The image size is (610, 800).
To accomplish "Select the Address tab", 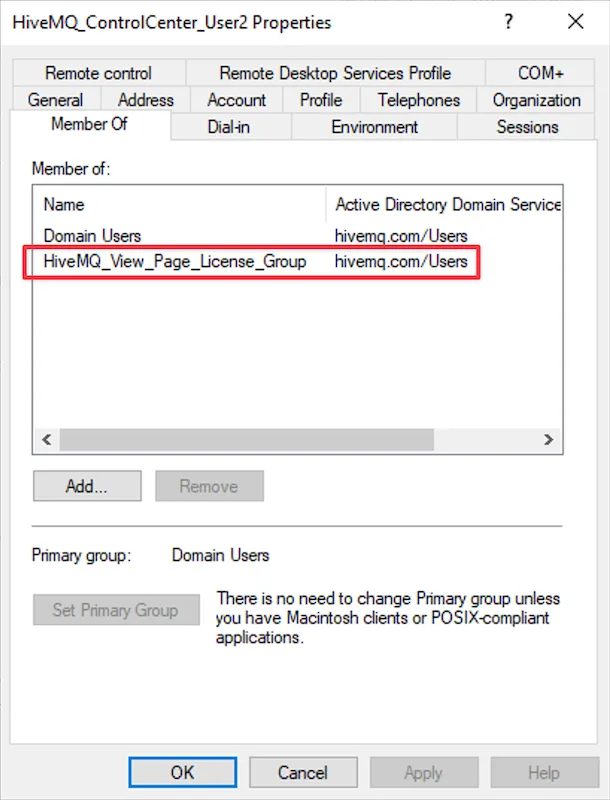I will coord(145,99).
